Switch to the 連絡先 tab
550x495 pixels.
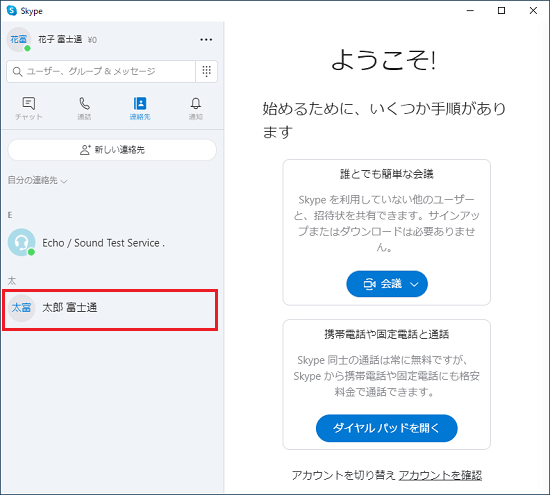140,108
